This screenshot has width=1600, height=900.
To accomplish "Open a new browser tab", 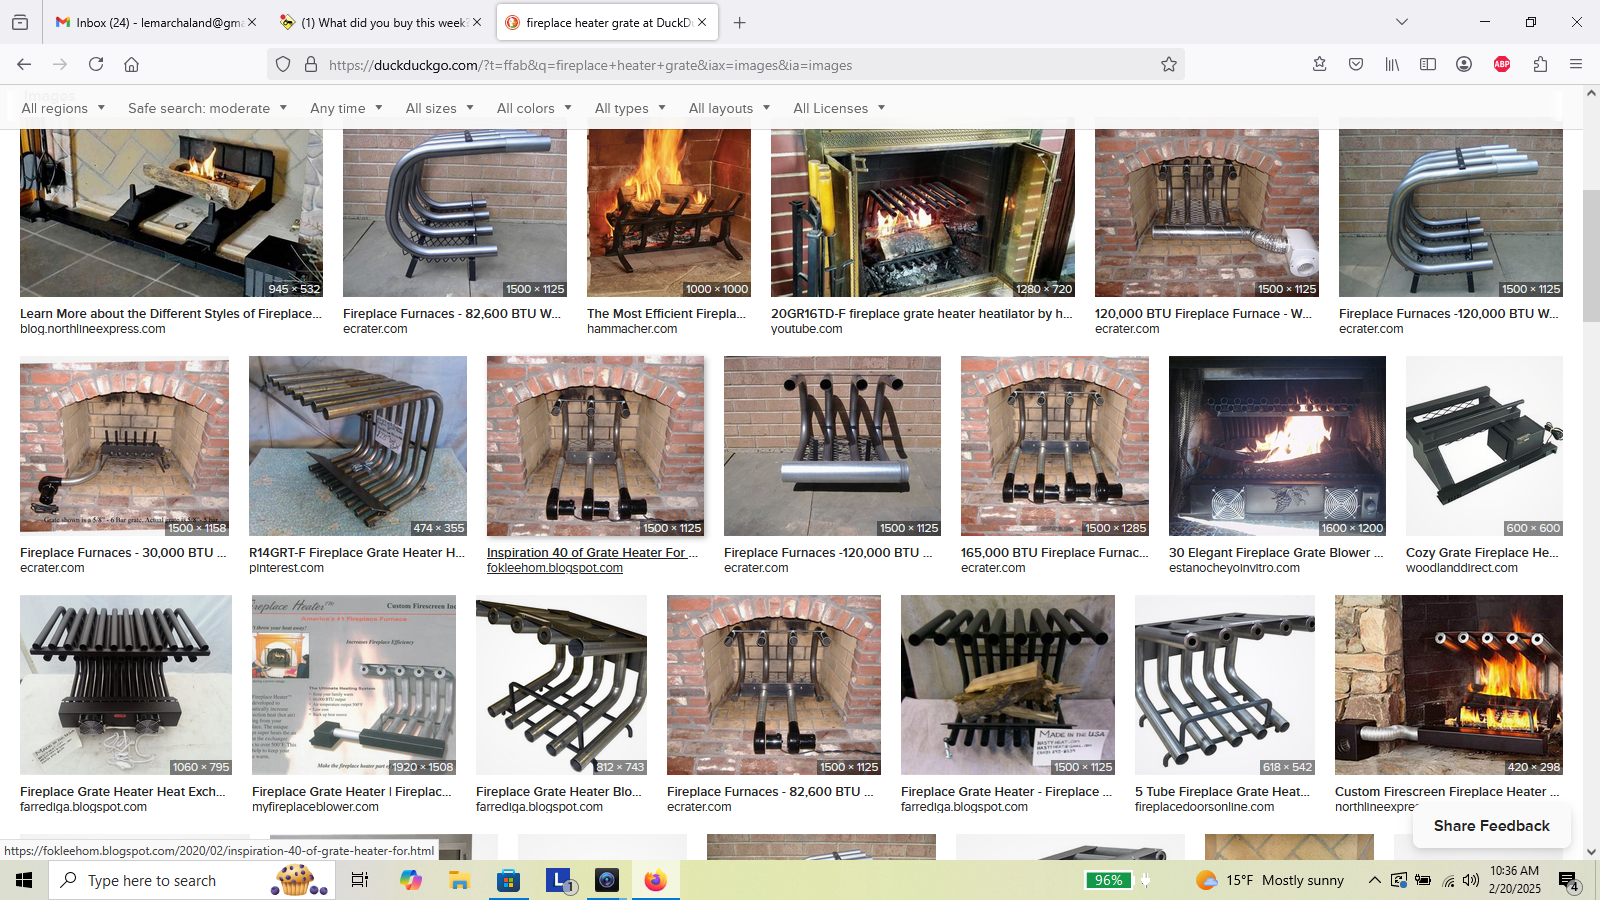I will point(740,22).
